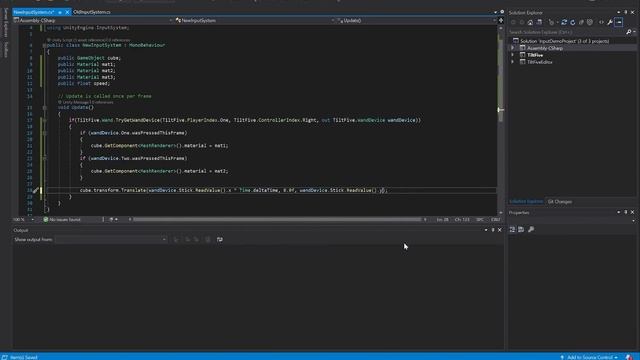Click Add to Source Control button
Image resolution: width=640 pixels, height=360 pixels.
(x=589, y=357)
